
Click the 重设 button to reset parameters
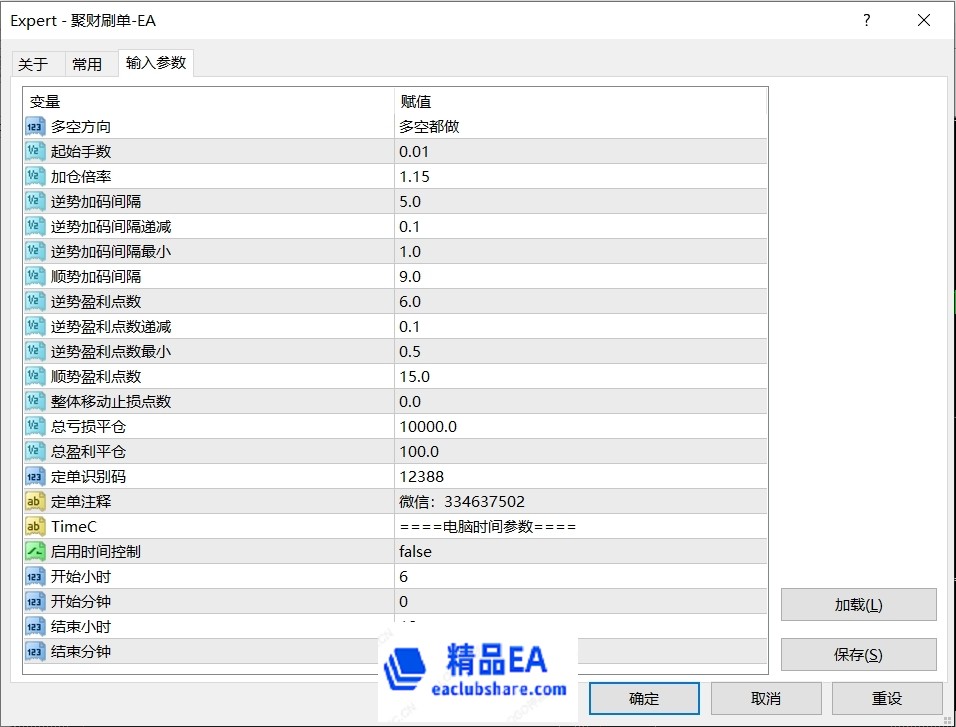887,698
